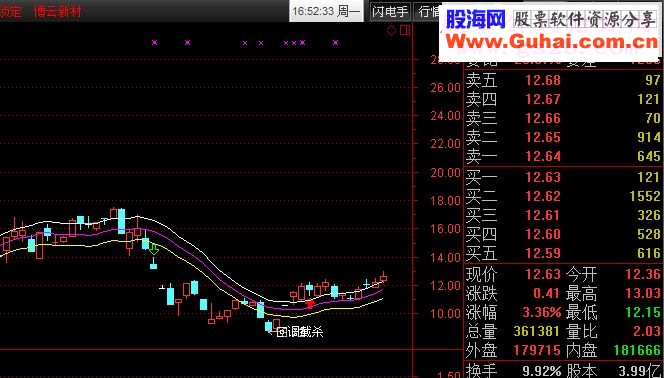Select the 买一 row label
This screenshot has width=664, height=378.
tap(481, 177)
